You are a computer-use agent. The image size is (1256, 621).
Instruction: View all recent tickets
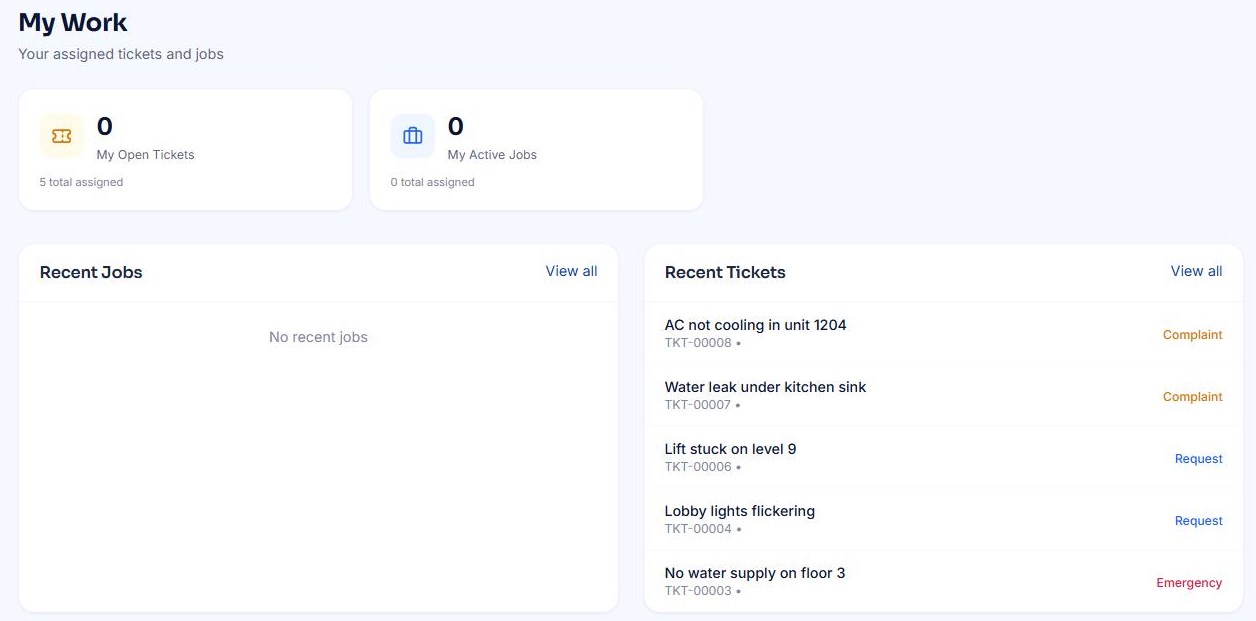[x=1196, y=271]
